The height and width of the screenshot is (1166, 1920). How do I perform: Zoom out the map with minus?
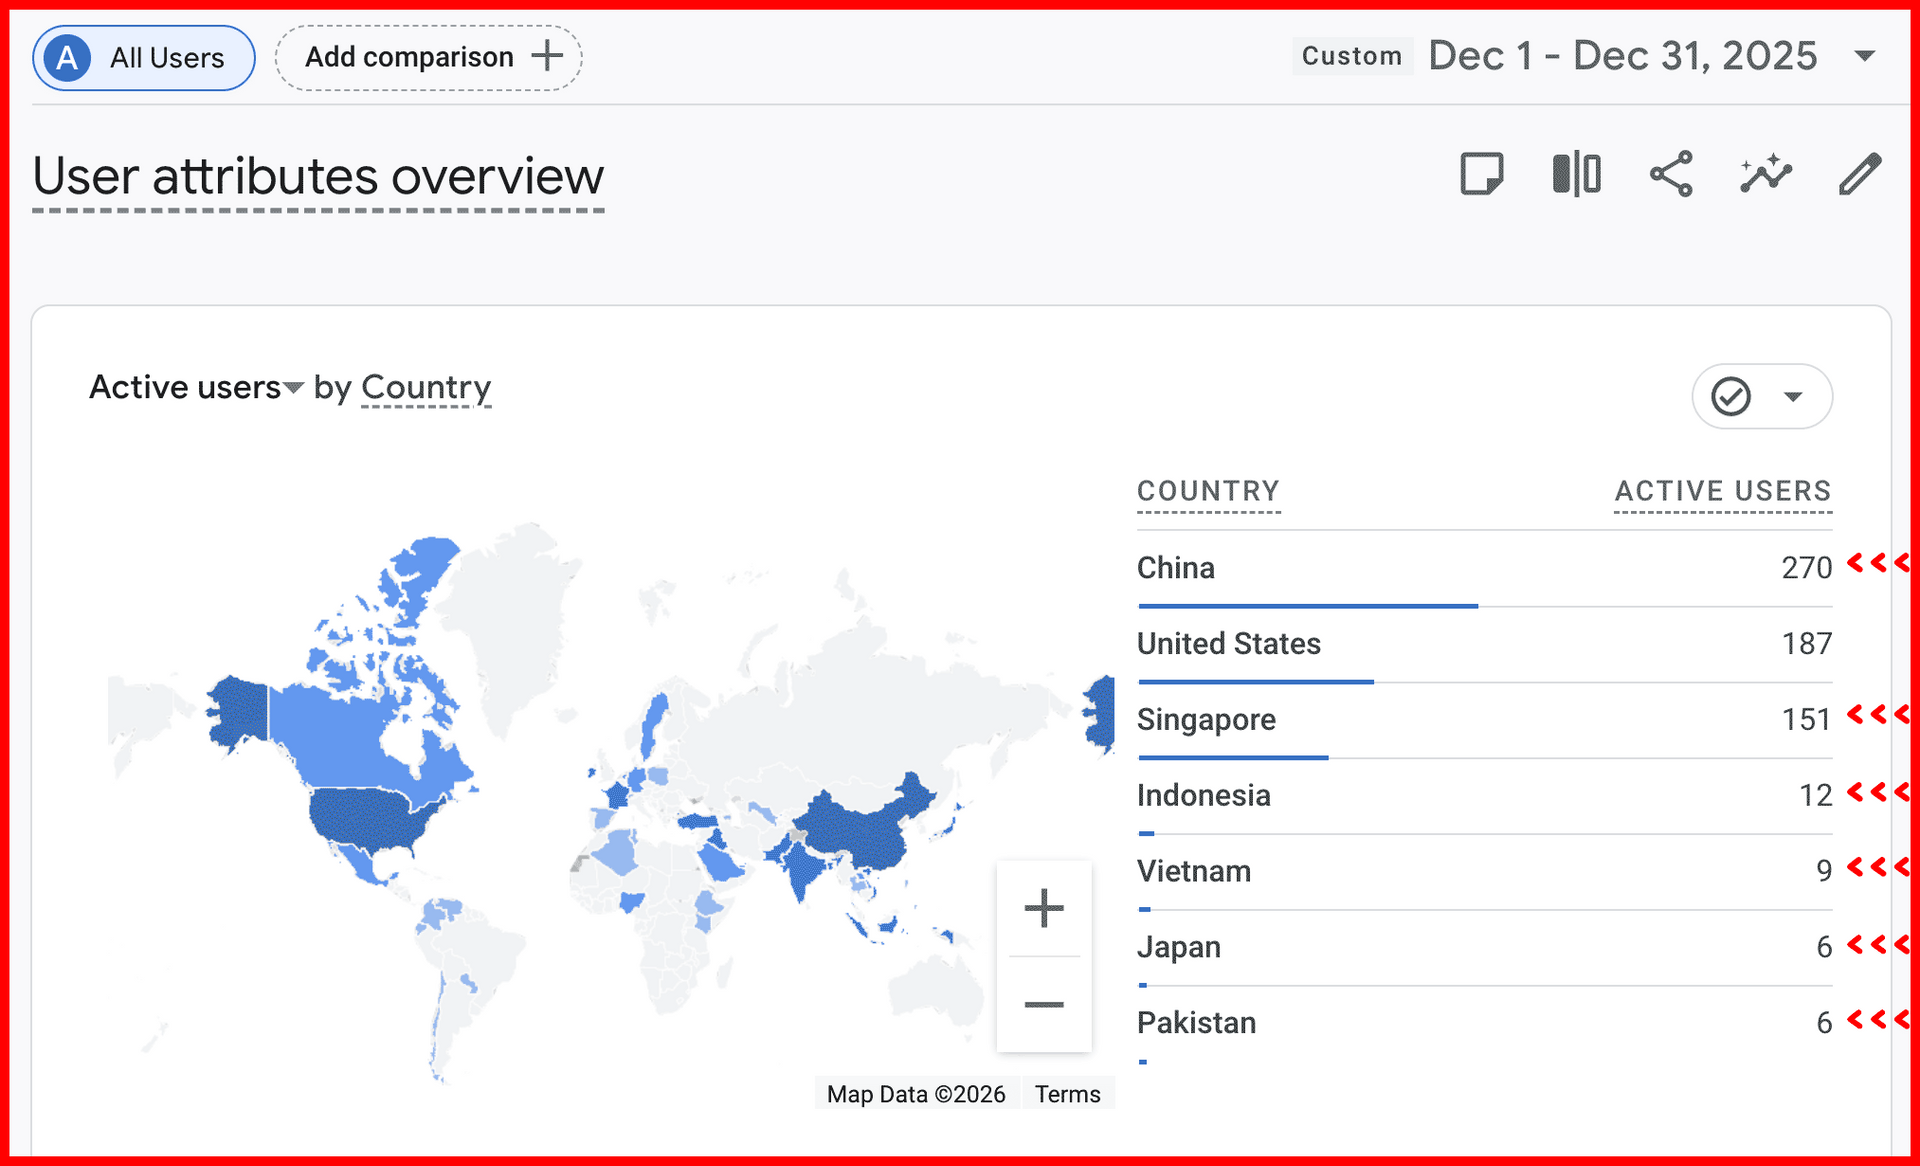1043,1004
